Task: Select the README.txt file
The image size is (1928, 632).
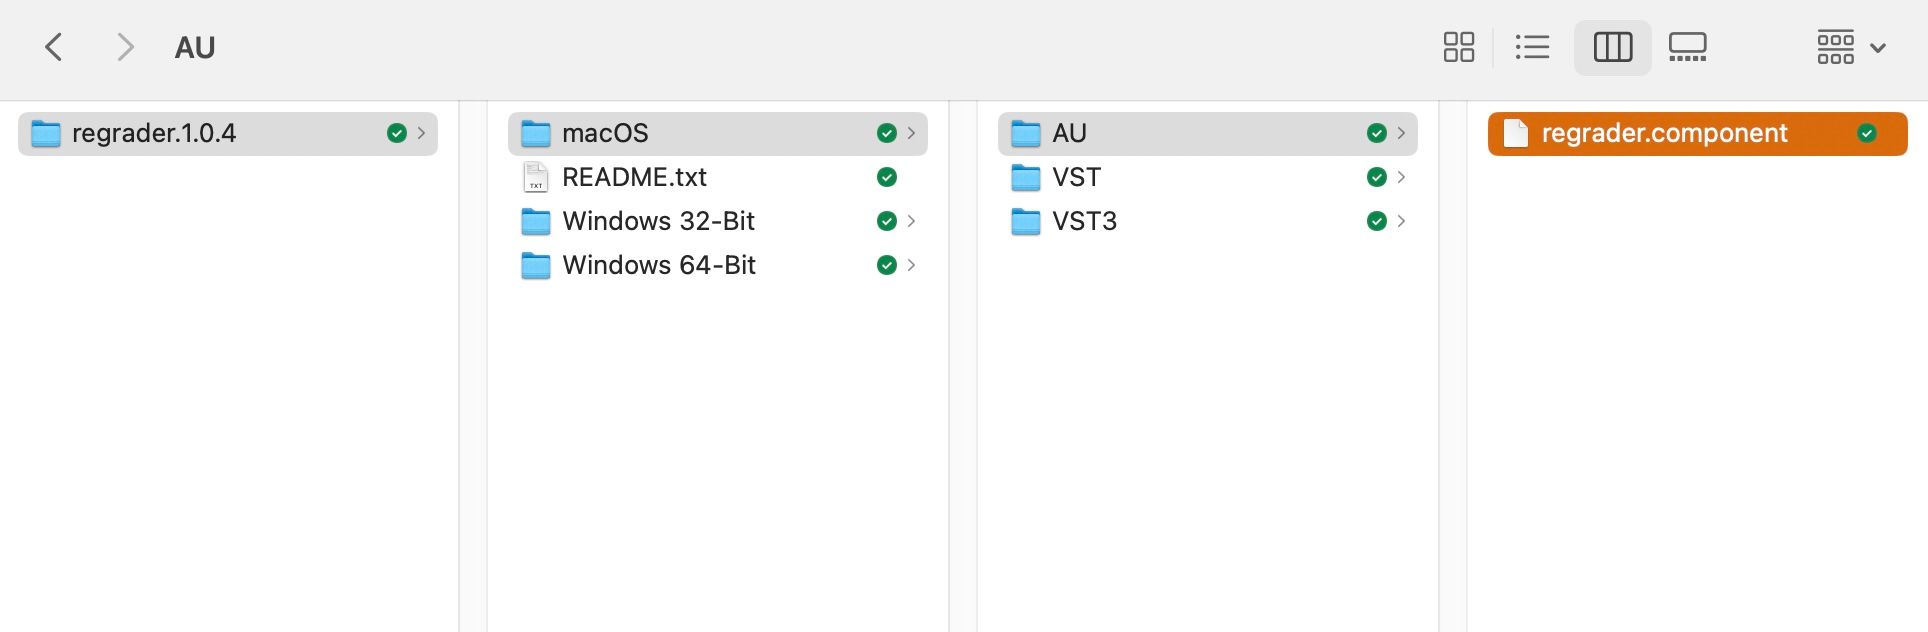Action: click(x=634, y=177)
